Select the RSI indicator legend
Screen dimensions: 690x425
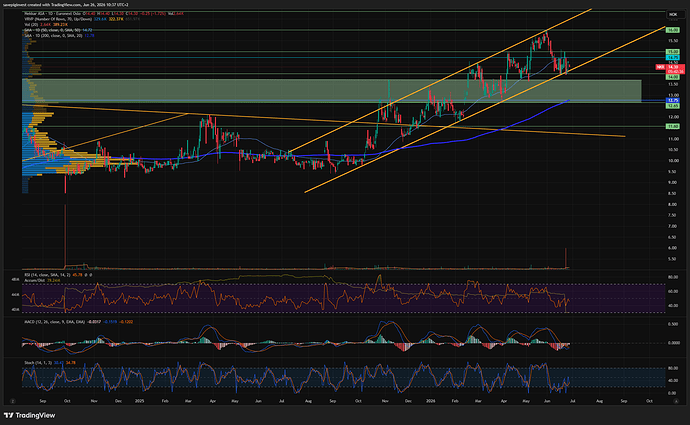tap(58, 275)
